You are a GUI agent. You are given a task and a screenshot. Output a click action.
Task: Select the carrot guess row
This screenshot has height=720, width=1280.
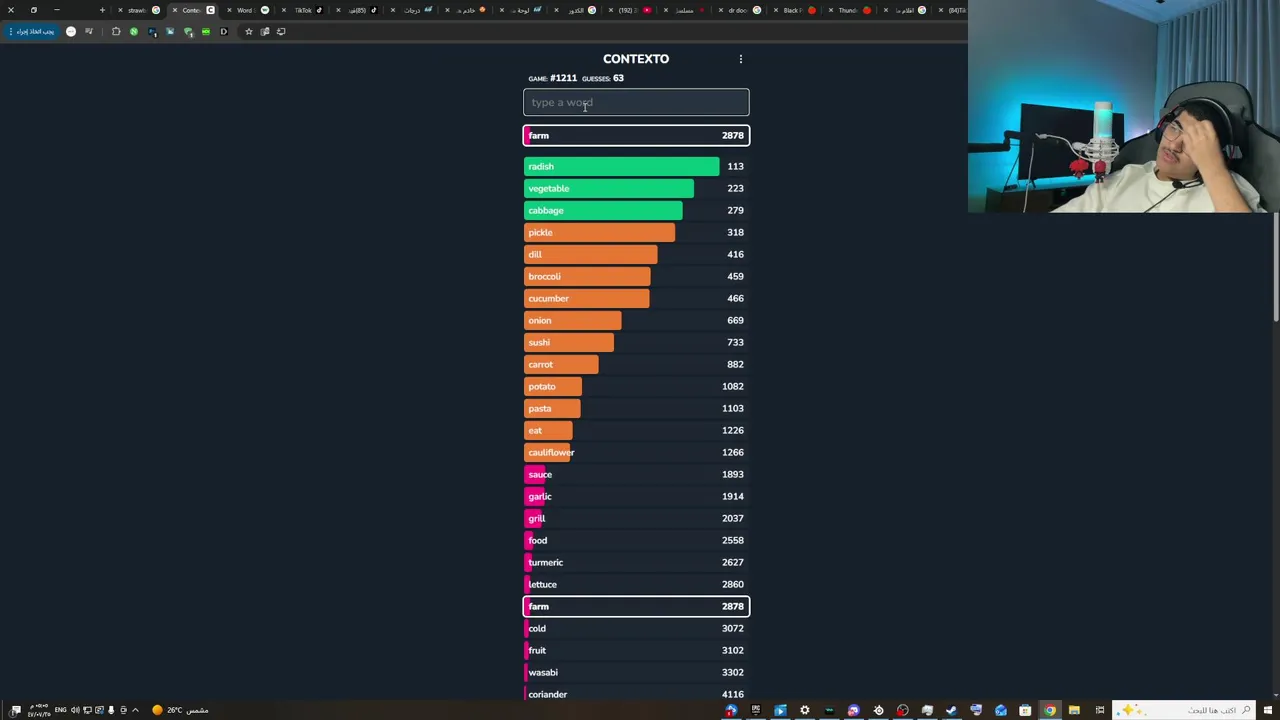(636, 364)
